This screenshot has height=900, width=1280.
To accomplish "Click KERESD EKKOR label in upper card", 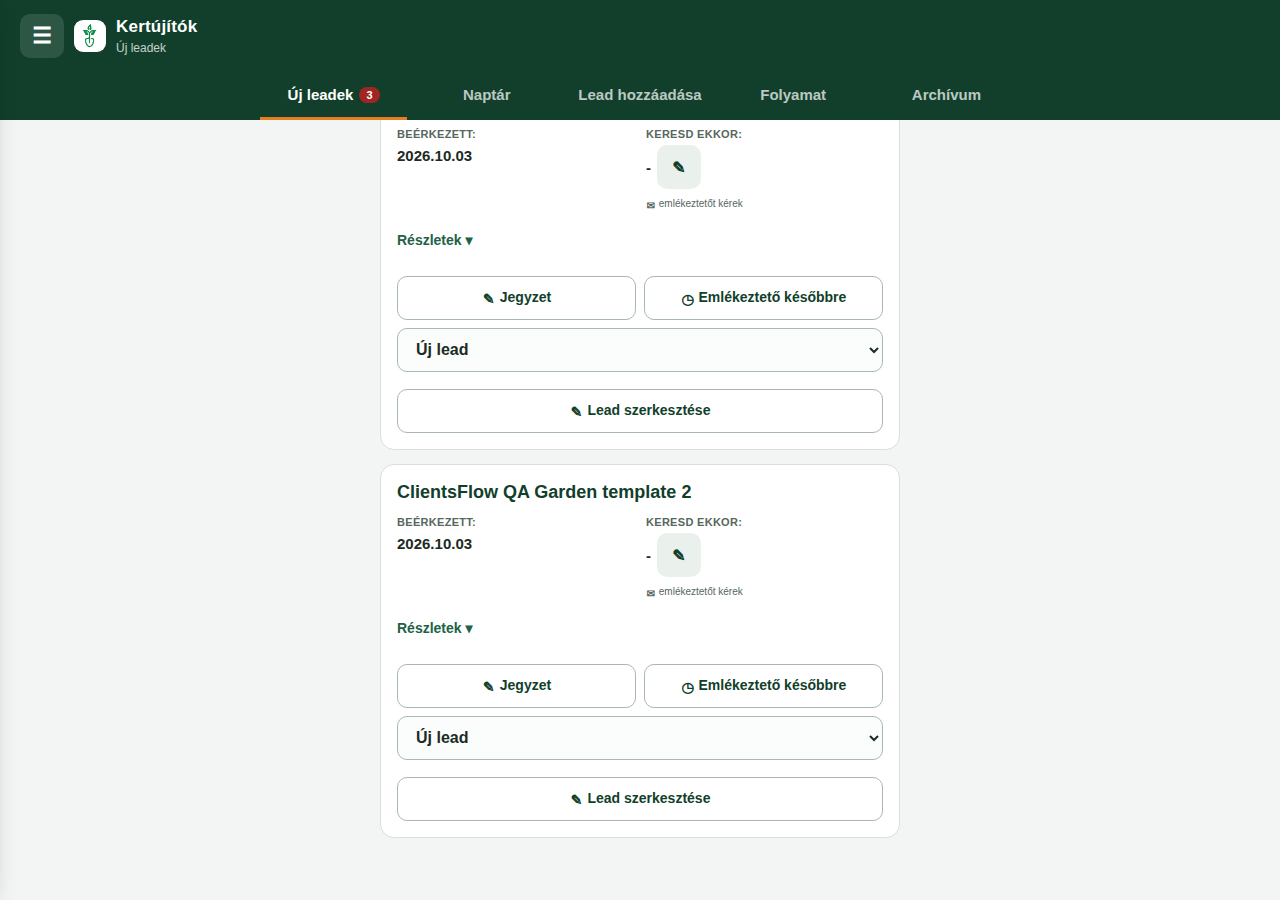I will (x=694, y=134).
